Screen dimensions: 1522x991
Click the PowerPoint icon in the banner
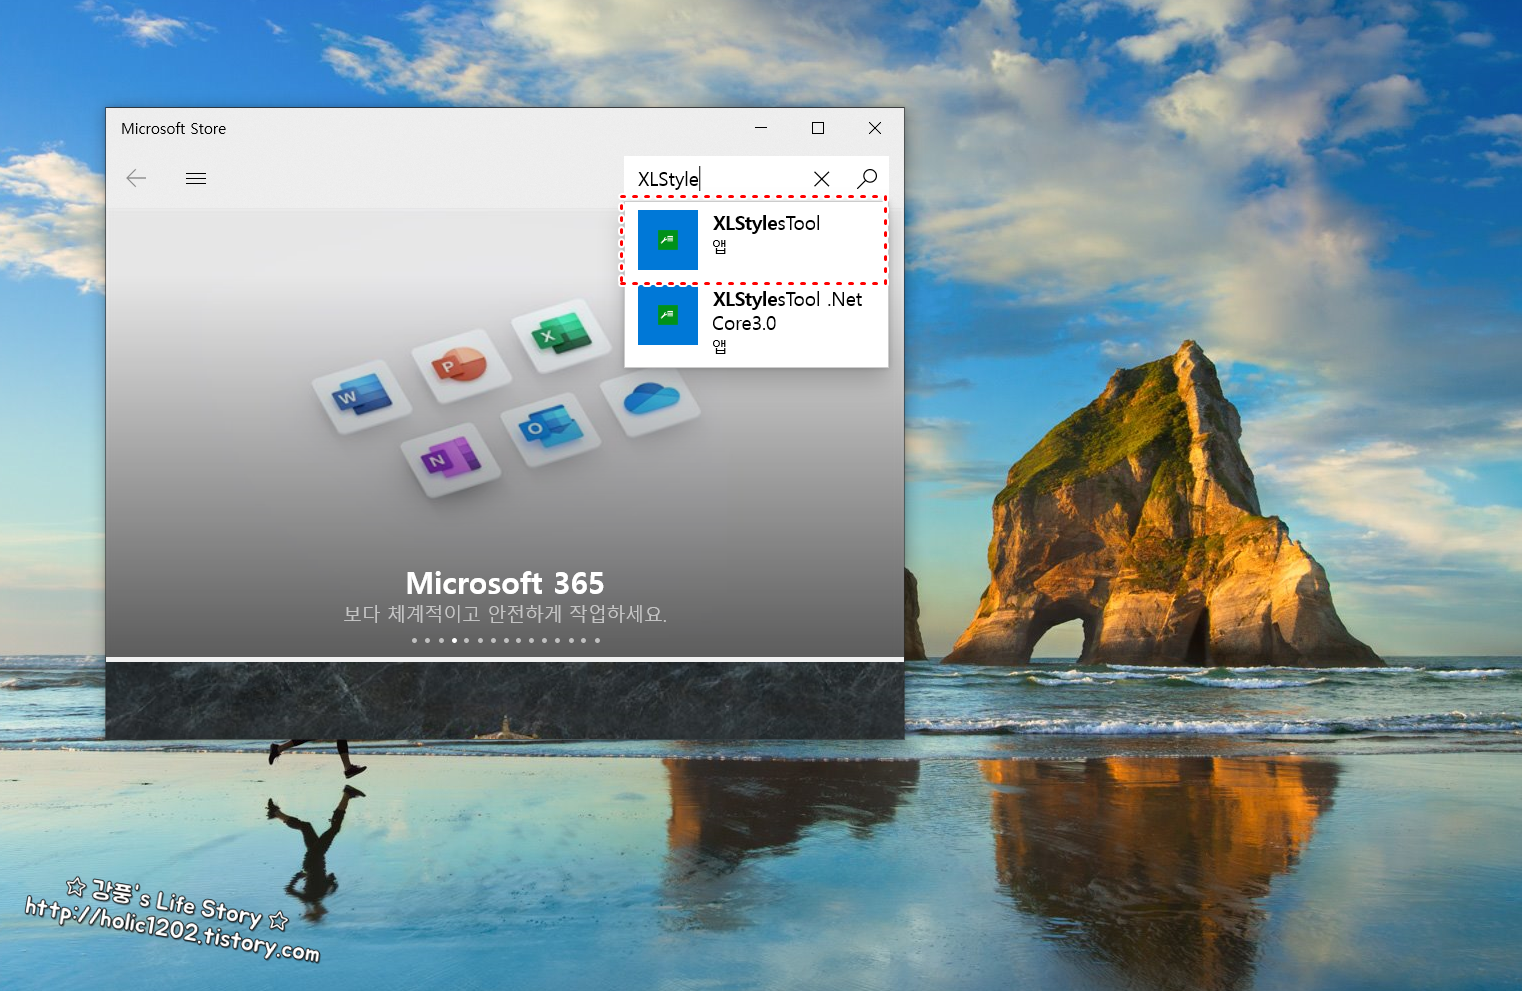(x=461, y=365)
